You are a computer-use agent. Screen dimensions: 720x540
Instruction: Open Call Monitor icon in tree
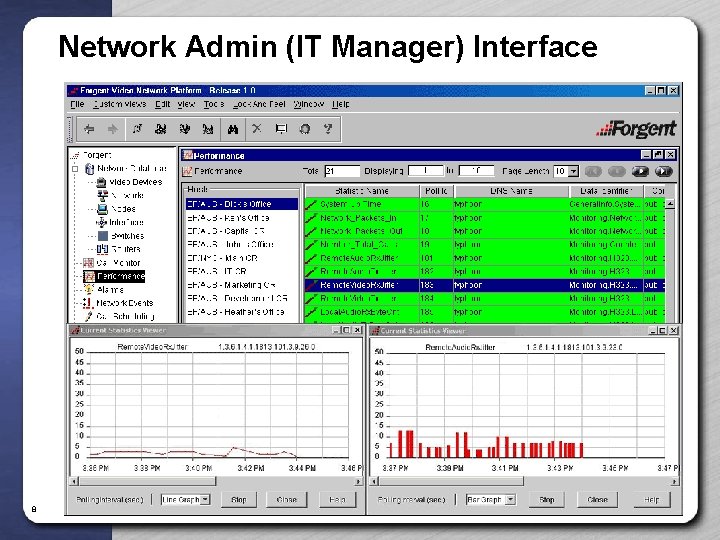(88, 263)
